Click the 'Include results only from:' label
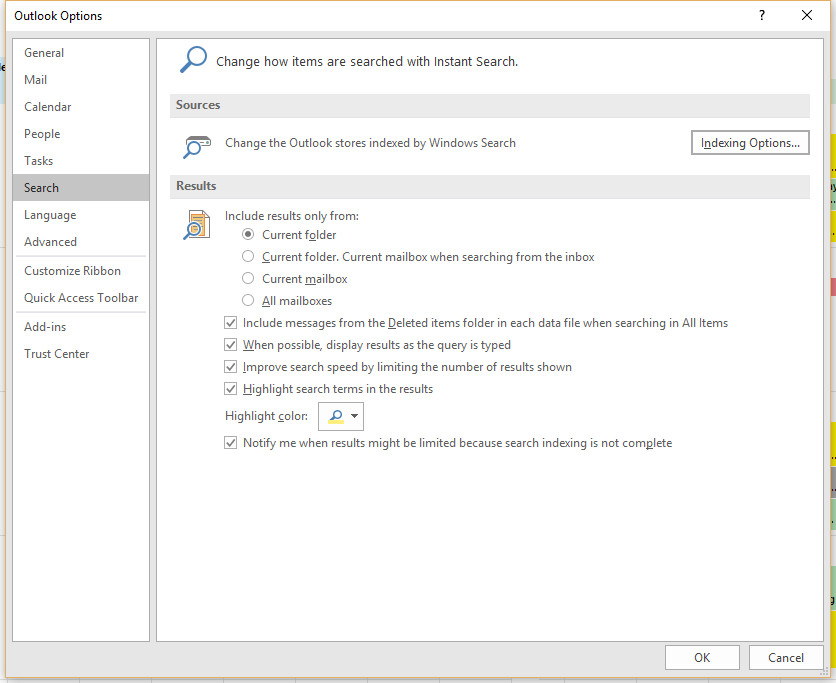 click(292, 216)
